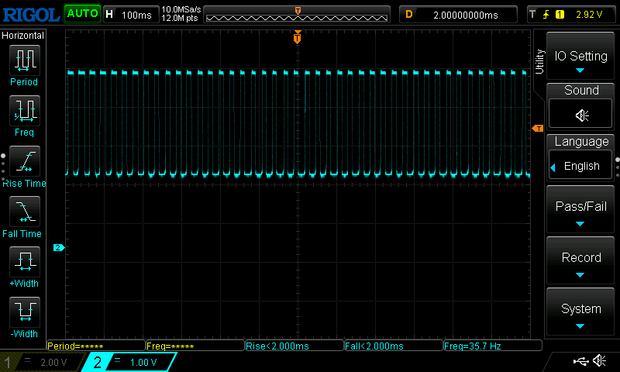Click the speaker icon in bottom status bar

pyautogui.click(x=599, y=361)
